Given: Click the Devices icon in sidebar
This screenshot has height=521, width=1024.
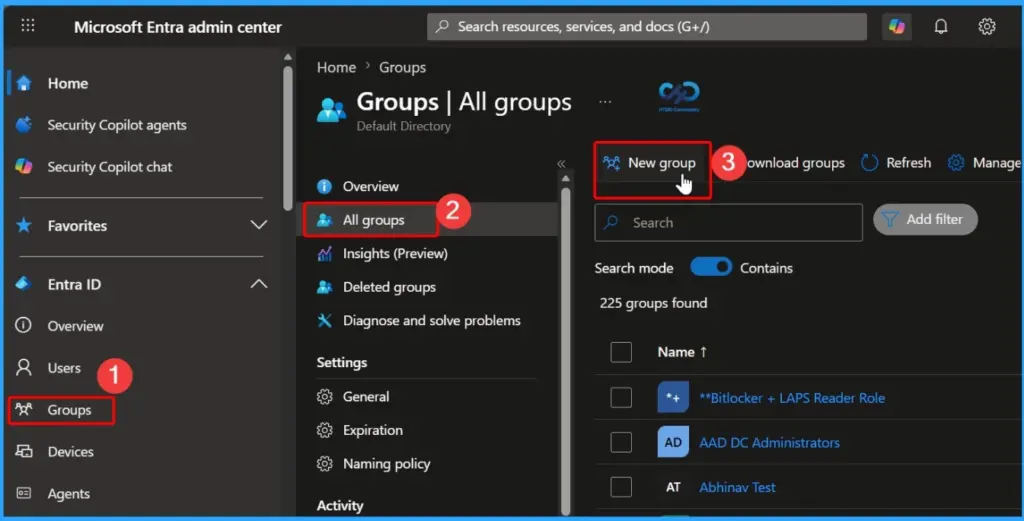Looking at the screenshot, I should tap(24, 451).
